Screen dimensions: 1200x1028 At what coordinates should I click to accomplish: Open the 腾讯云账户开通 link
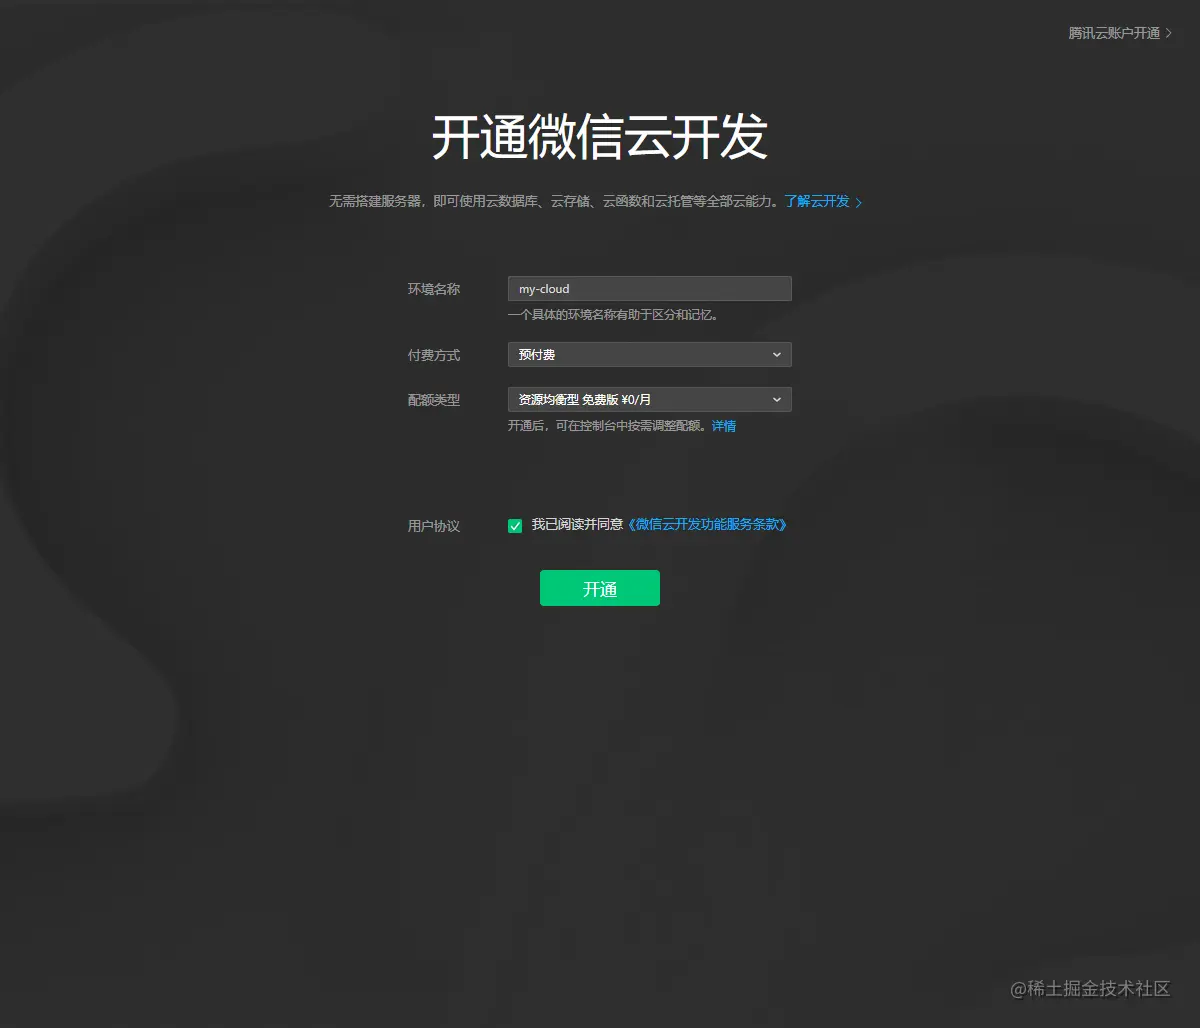coord(1119,33)
